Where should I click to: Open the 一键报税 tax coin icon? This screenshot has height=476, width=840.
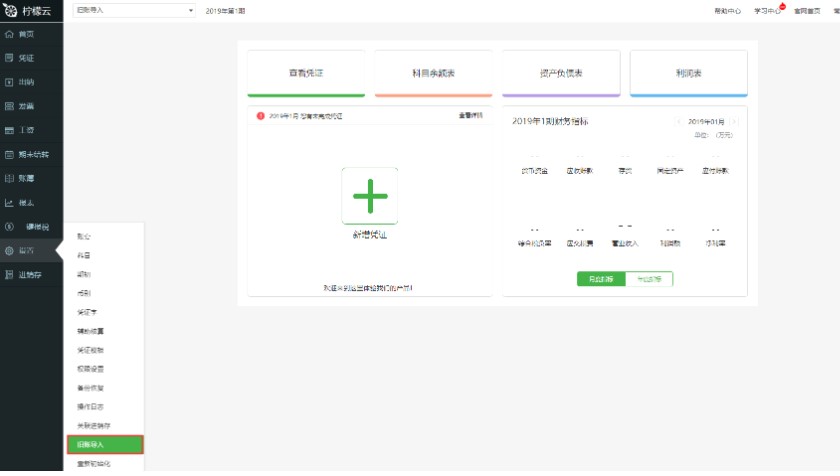[9, 226]
